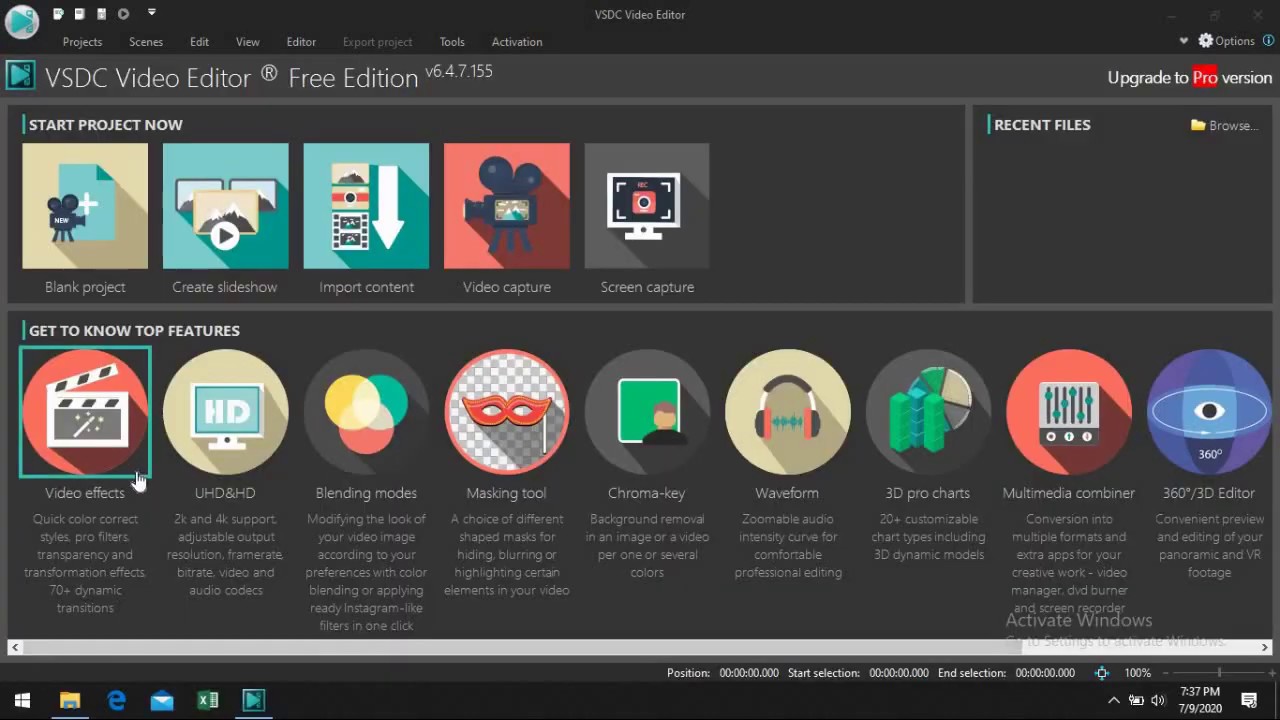Click the Blank project tile
The image size is (1280, 720).
[85, 206]
